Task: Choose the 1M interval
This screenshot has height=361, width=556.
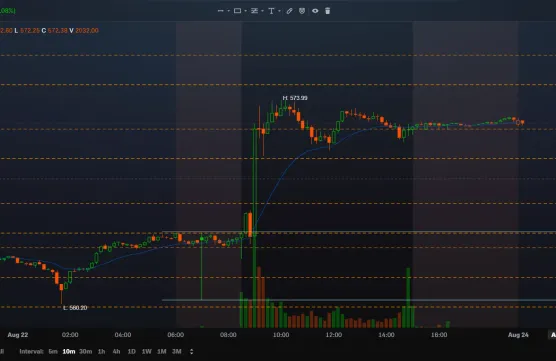Action: click(162, 351)
